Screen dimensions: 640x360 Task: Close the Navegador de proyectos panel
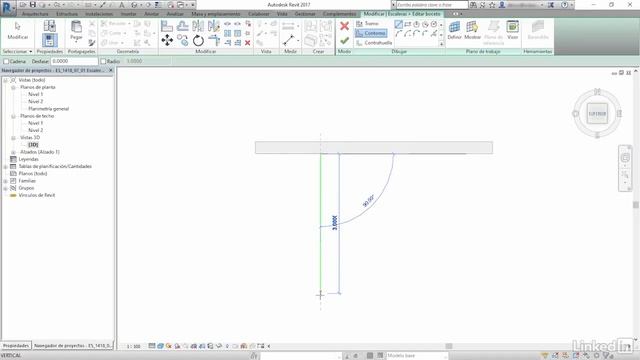111,71
